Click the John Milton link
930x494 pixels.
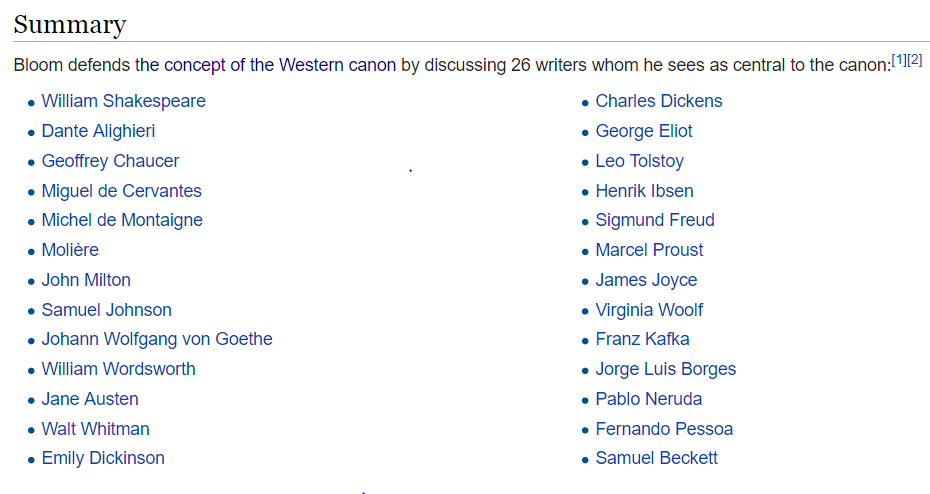pyautogui.click(x=86, y=280)
